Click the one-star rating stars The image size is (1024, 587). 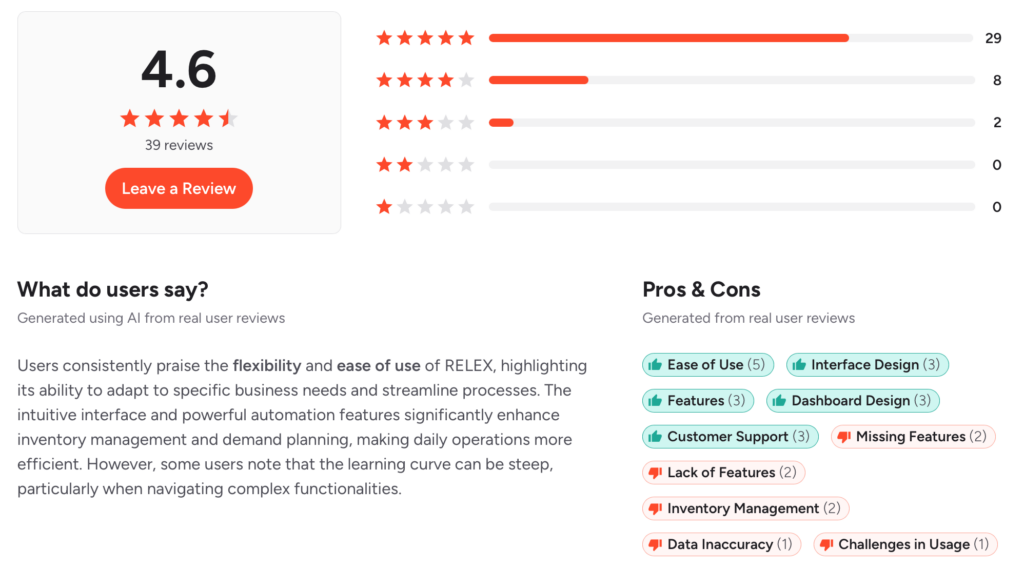coord(425,207)
